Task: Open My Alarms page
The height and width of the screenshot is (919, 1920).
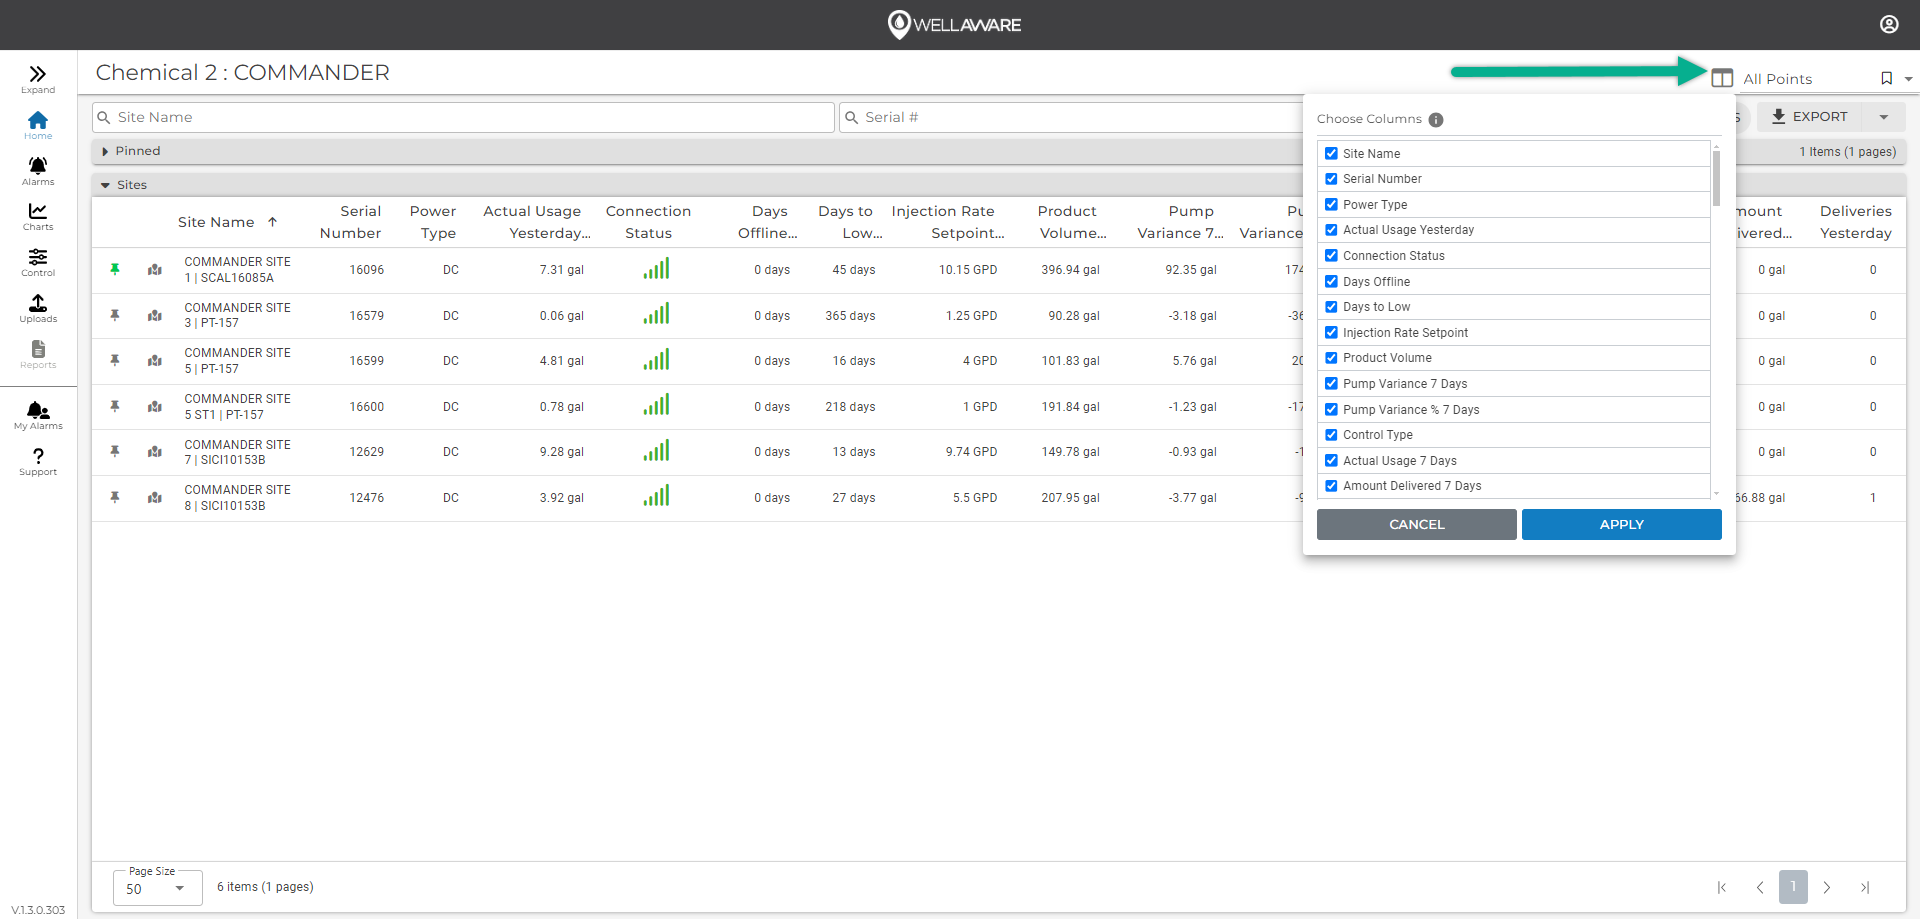Action: 38,415
